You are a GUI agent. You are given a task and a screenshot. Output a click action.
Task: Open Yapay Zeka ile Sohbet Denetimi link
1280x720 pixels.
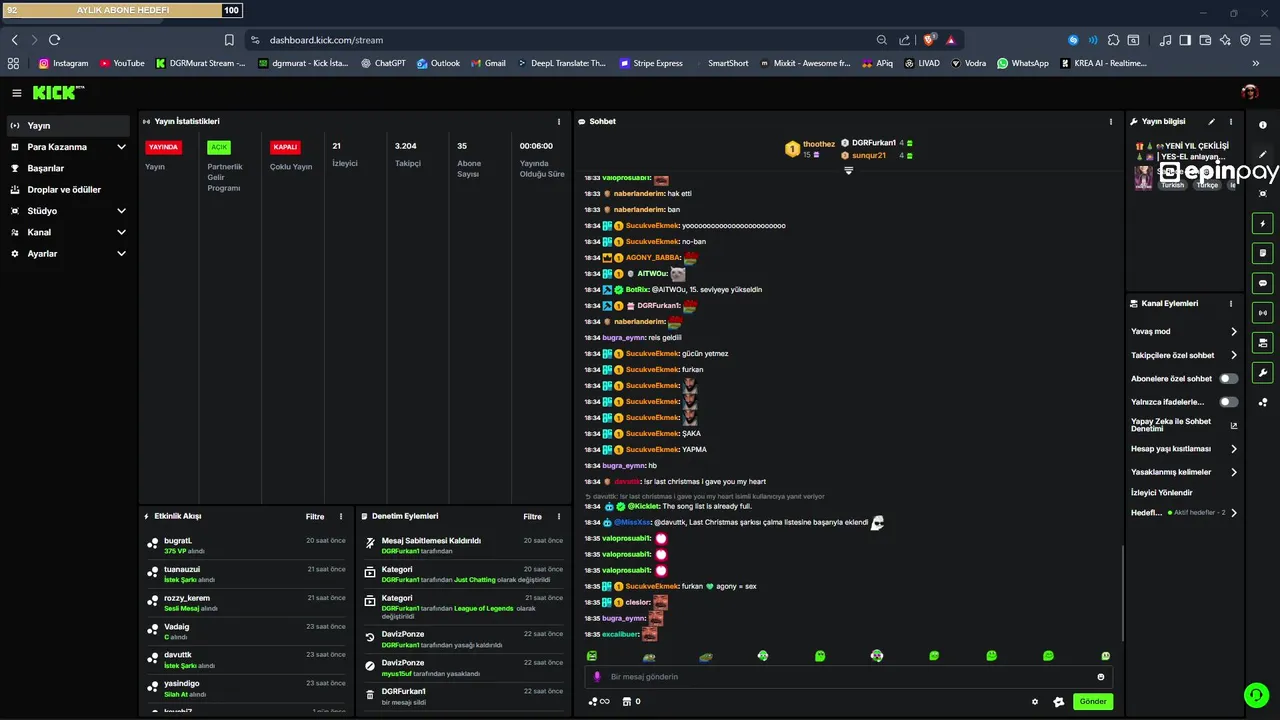(x=1184, y=425)
